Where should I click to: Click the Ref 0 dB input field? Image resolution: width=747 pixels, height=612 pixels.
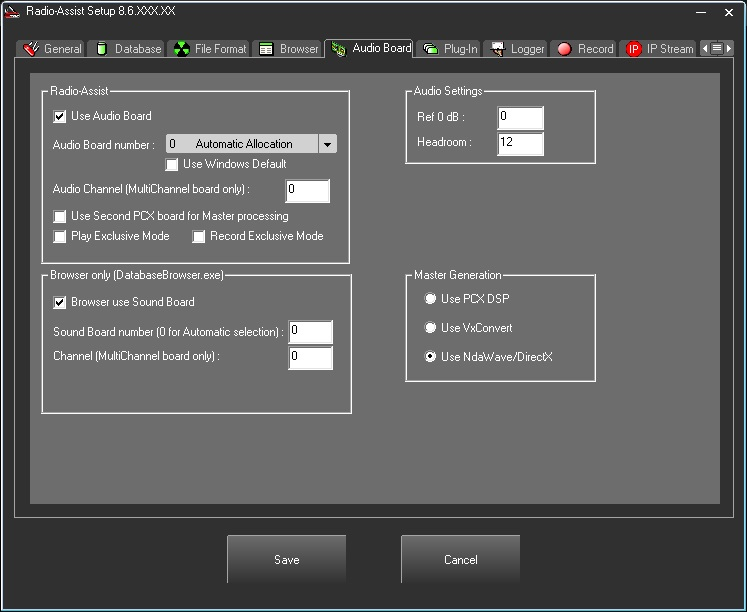[520, 117]
